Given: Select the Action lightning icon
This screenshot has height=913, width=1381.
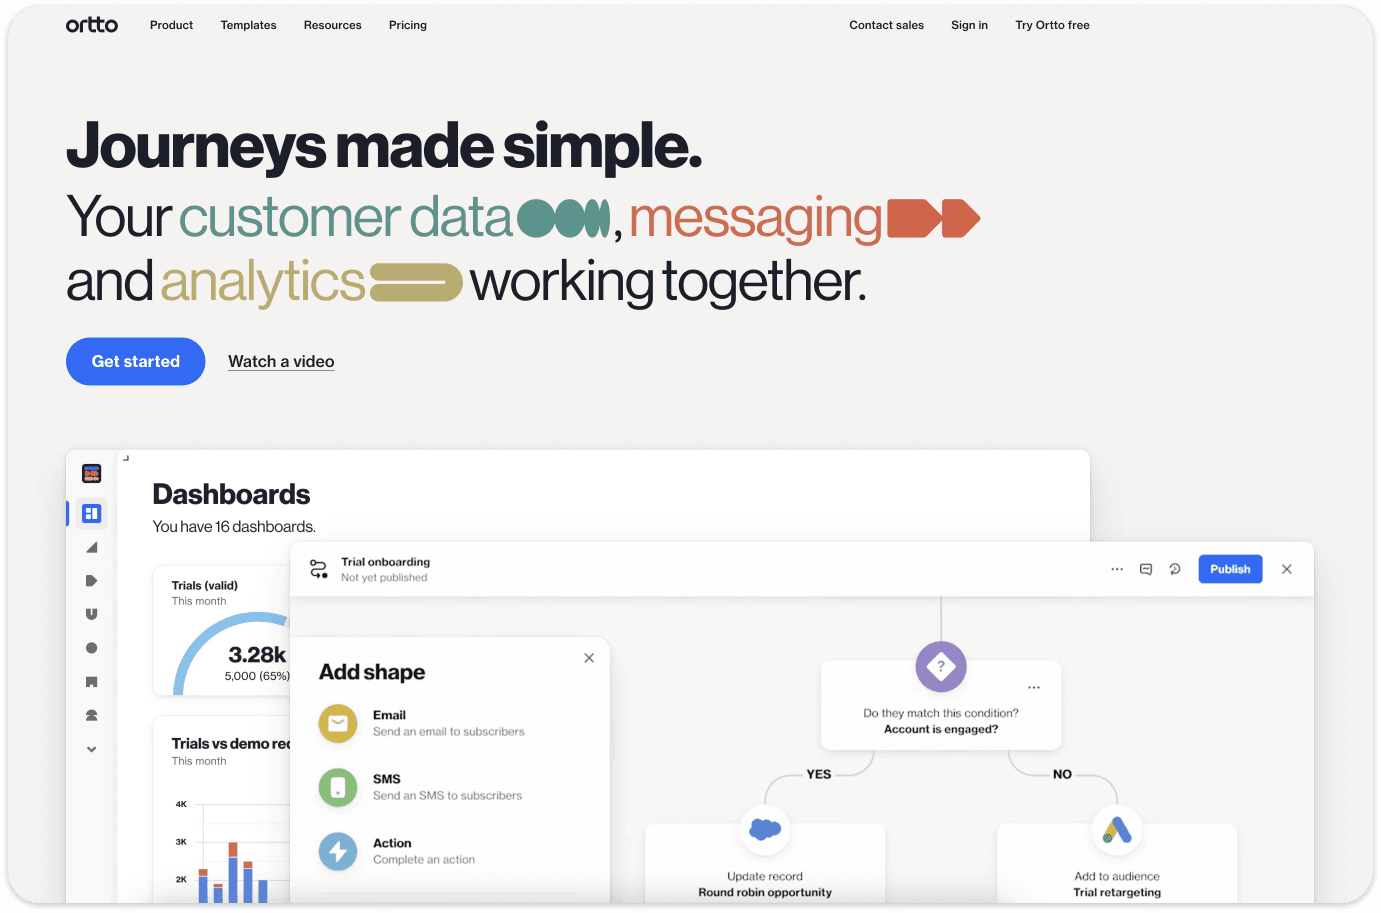Looking at the screenshot, I should [338, 851].
